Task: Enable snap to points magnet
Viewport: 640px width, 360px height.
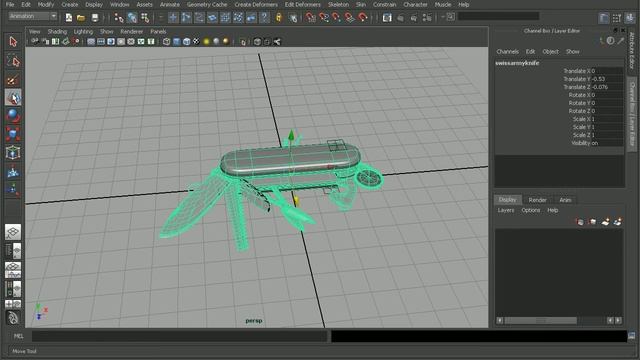Action: (x=336, y=18)
